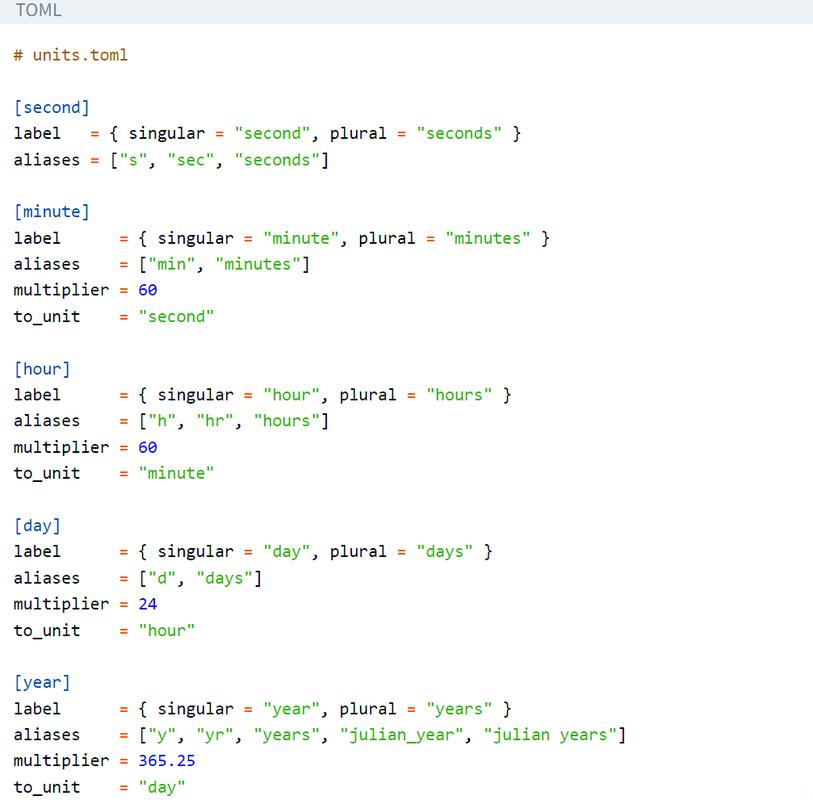813x800 pixels.
Task: Select the [day] table header
Action: point(37,525)
